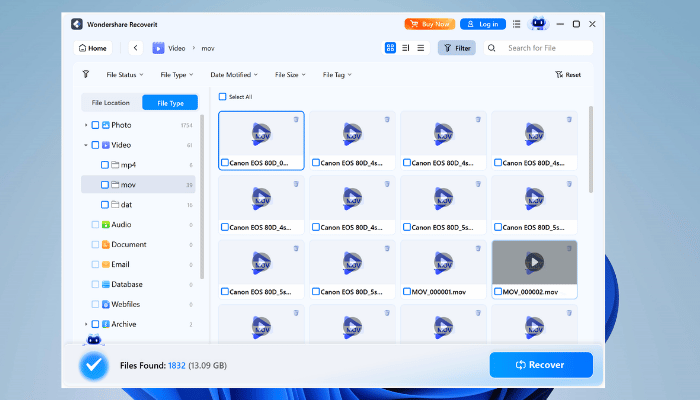Go to the Home screen
The height and width of the screenshot is (400, 700).
point(93,48)
